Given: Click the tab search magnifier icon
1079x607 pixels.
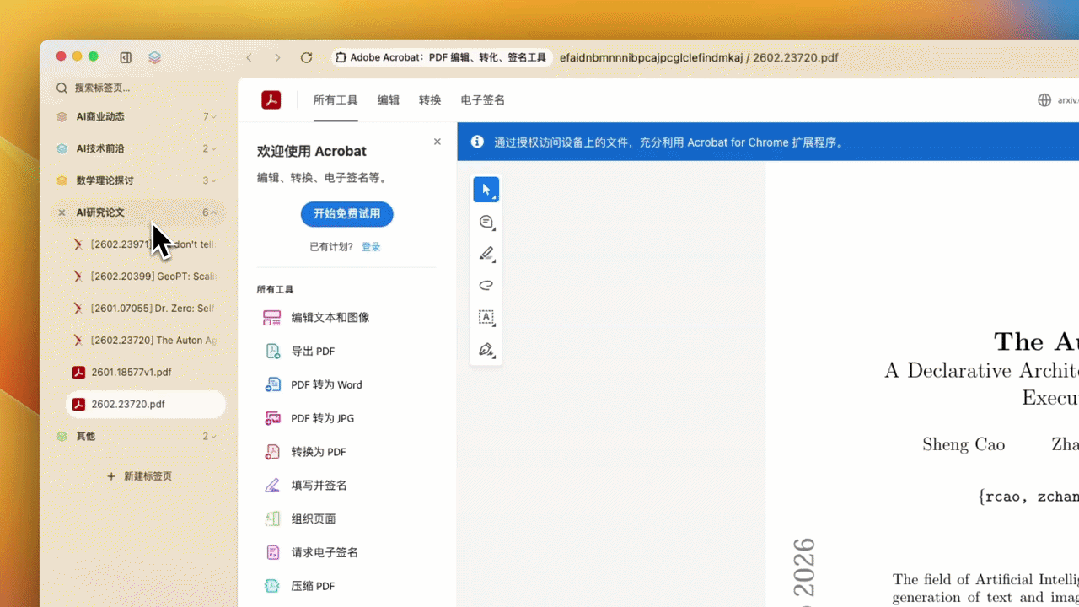Looking at the screenshot, I should (x=61, y=88).
